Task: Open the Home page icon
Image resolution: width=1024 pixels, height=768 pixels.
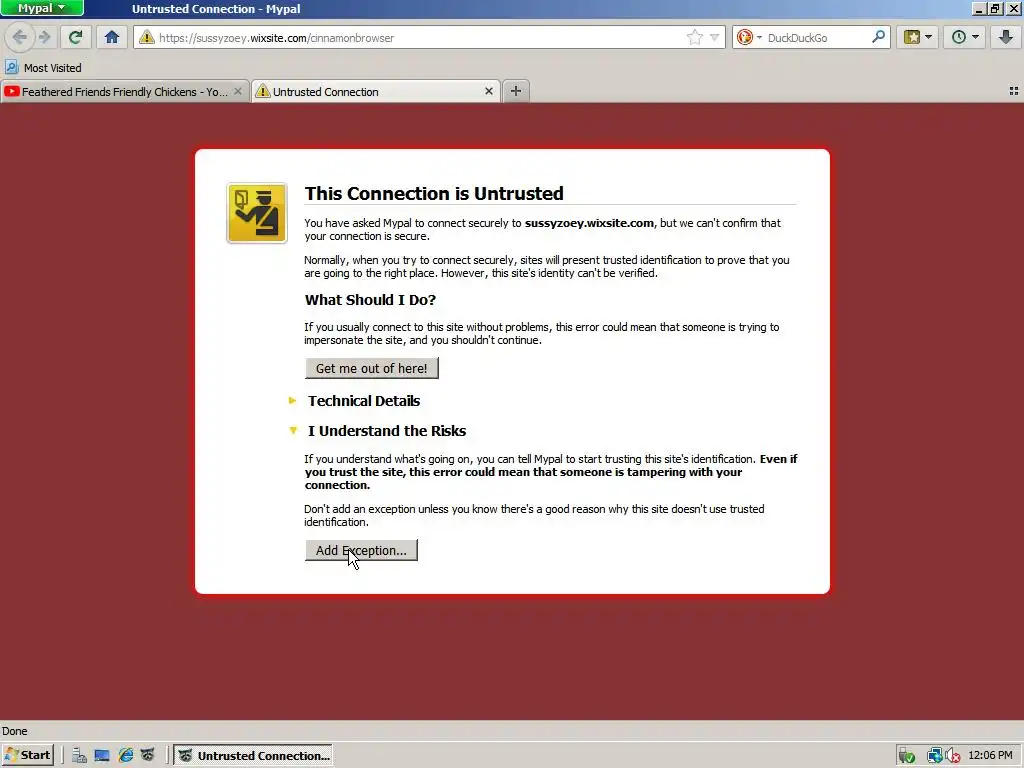Action: click(x=112, y=37)
